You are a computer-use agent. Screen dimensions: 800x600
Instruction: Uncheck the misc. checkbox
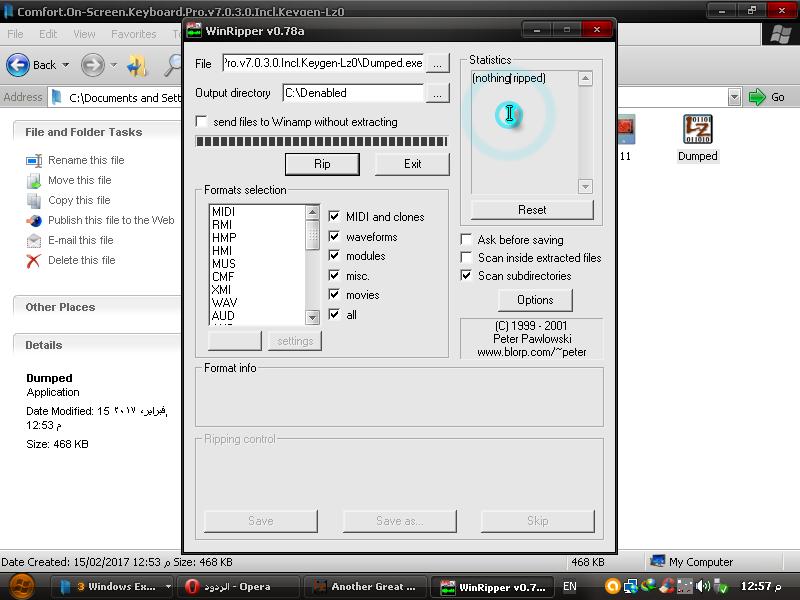pyautogui.click(x=334, y=276)
